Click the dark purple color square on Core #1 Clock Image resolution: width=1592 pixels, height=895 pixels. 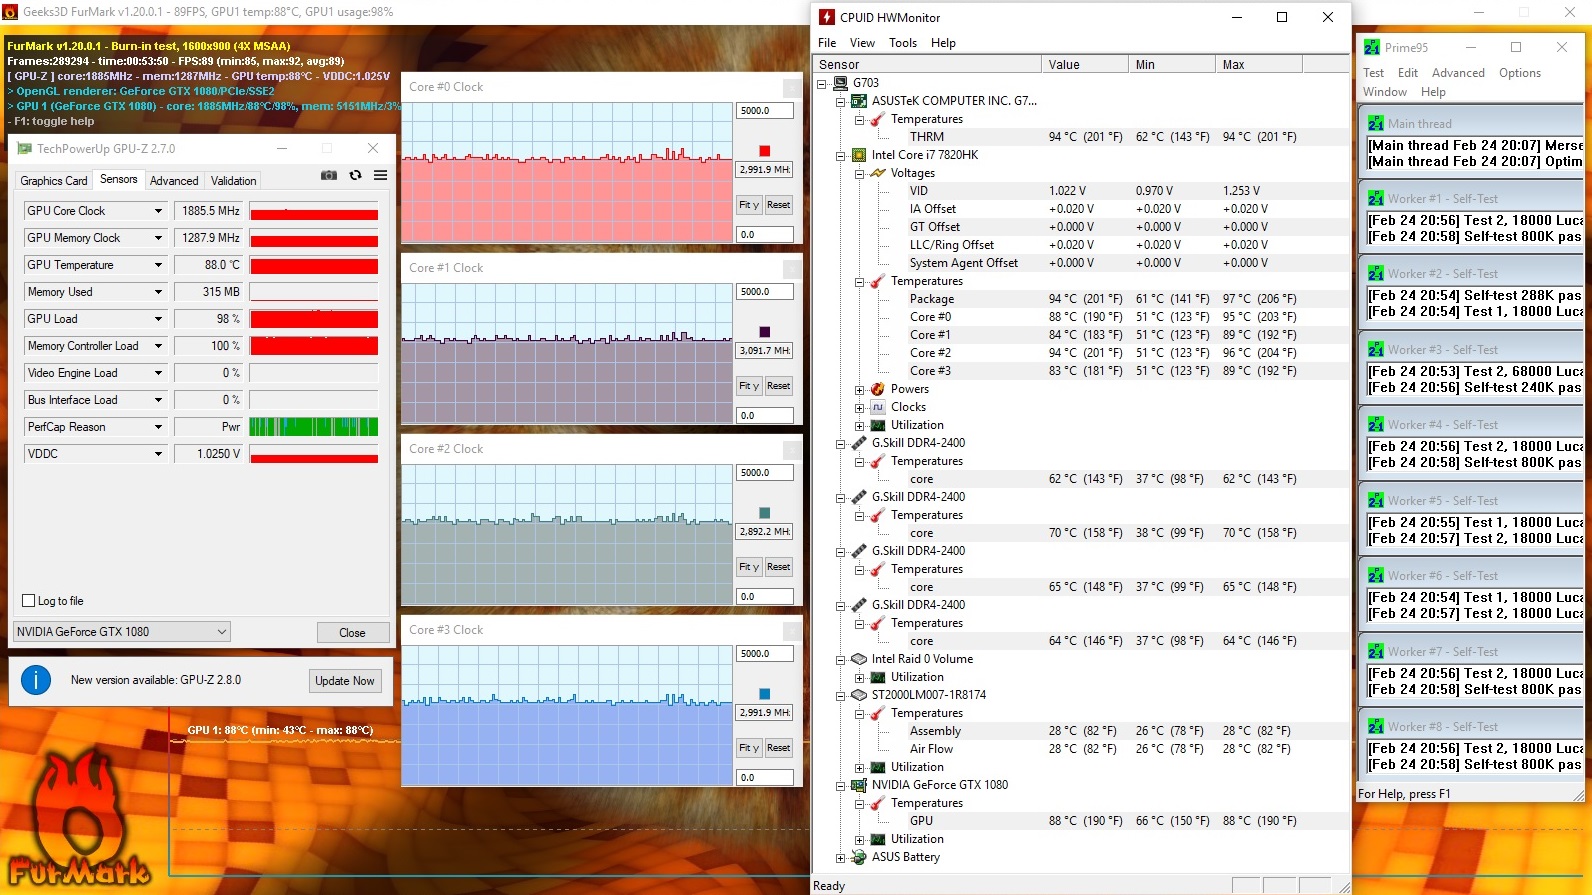[x=765, y=332]
